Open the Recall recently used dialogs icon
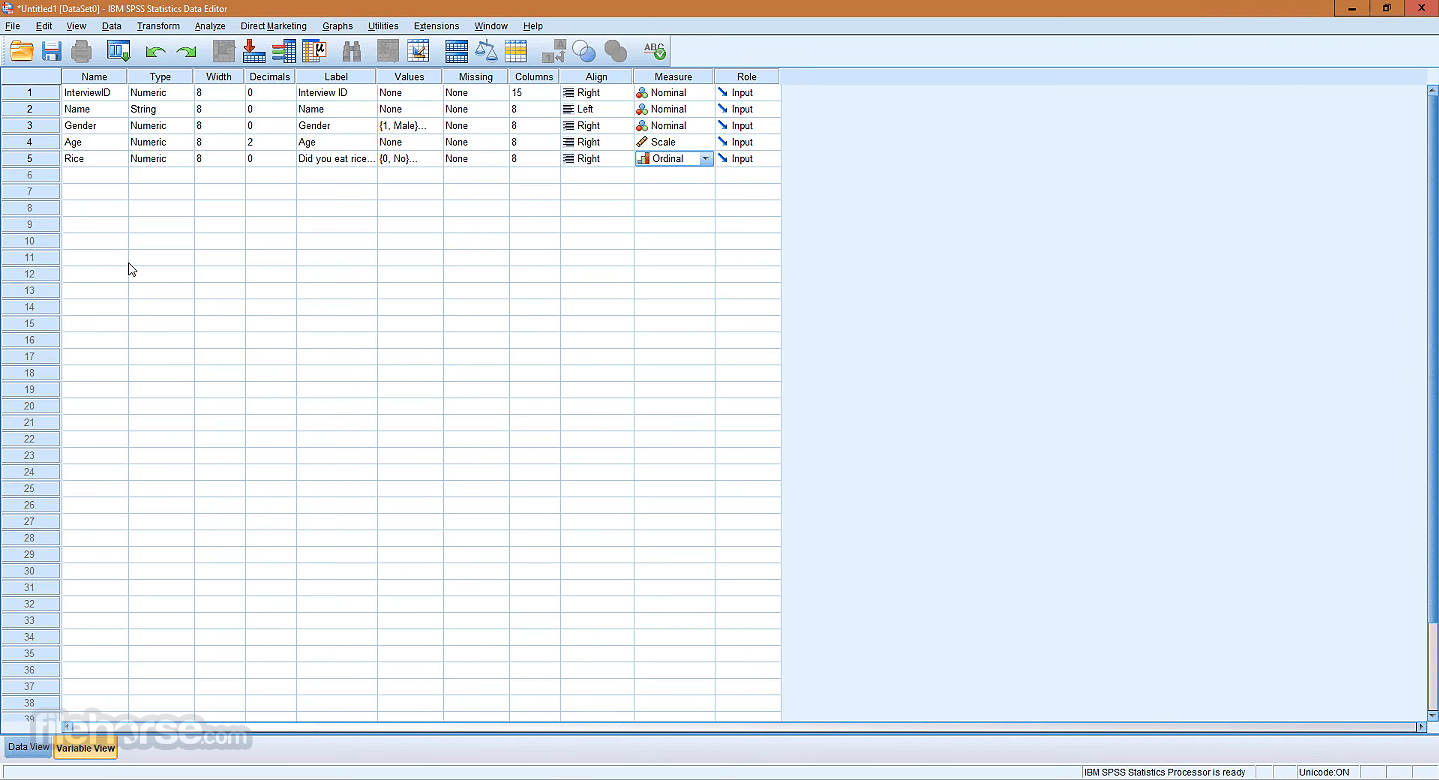The image size is (1439, 780). point(119,51)
